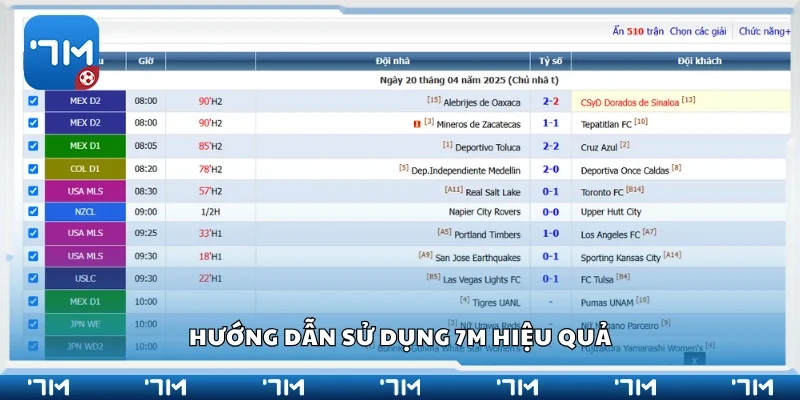Image resolution: width=800 pixels, height=400 pixels.
Task: Open Dep.Independiente Medellin team page
Action: [466, 170]
